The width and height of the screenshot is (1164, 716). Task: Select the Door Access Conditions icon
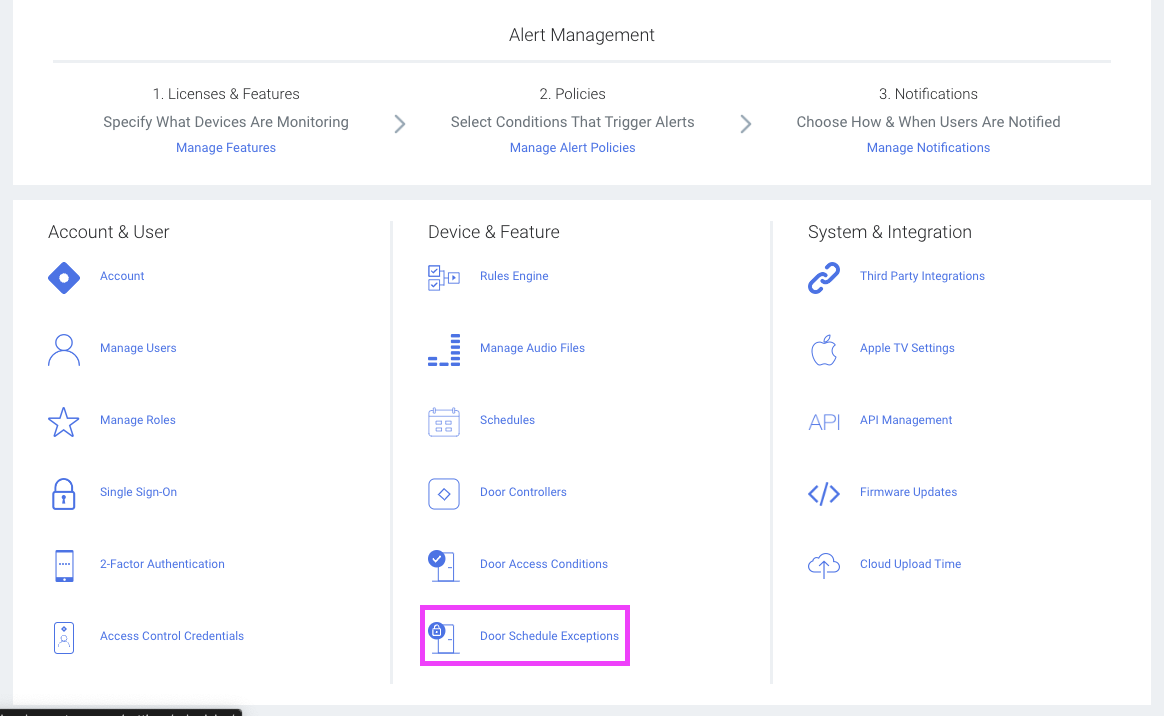click(443, 565)
